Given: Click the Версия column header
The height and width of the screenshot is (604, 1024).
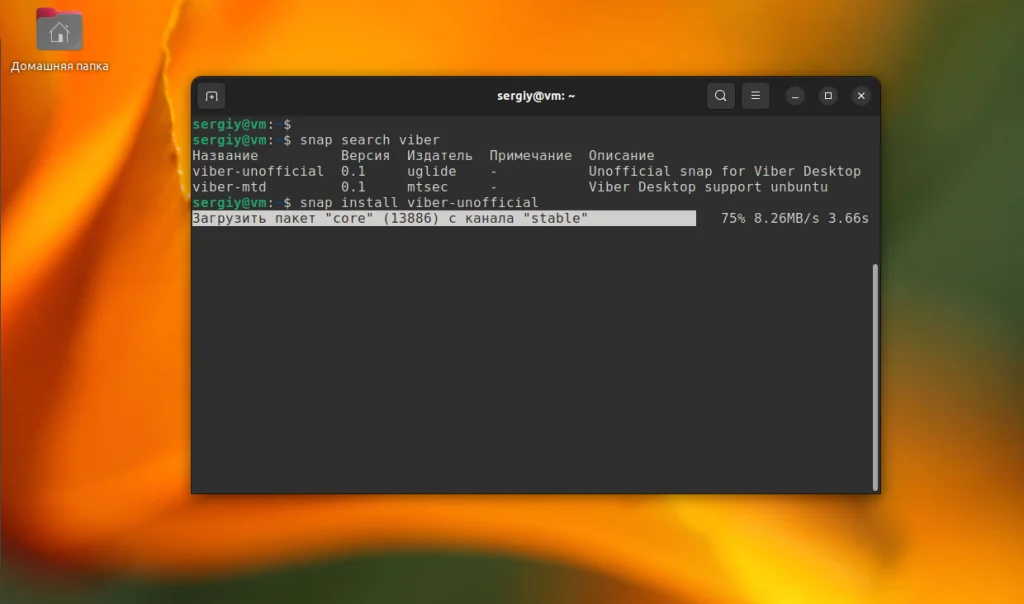Looking at the screenshot, I should click(x=365, y=155).
